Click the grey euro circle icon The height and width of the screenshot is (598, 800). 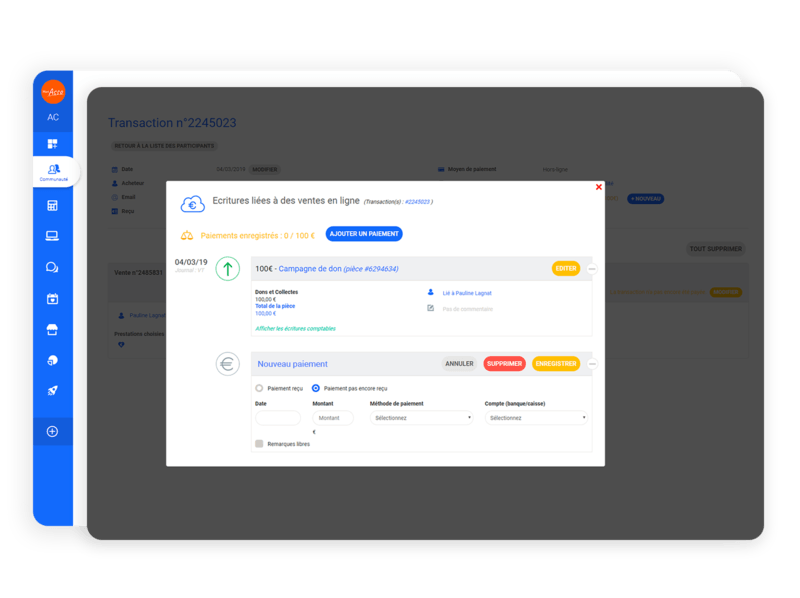228,364
